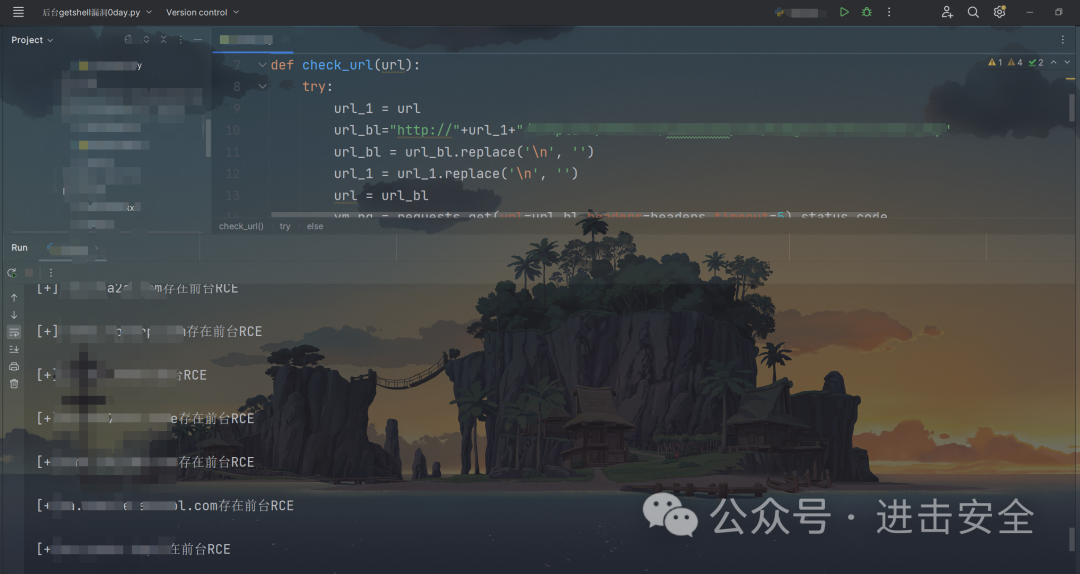The width and height of the screenshot is (1080, 574).
Task: Click the typo count 2 indicator
Action: coord(1036,62)
